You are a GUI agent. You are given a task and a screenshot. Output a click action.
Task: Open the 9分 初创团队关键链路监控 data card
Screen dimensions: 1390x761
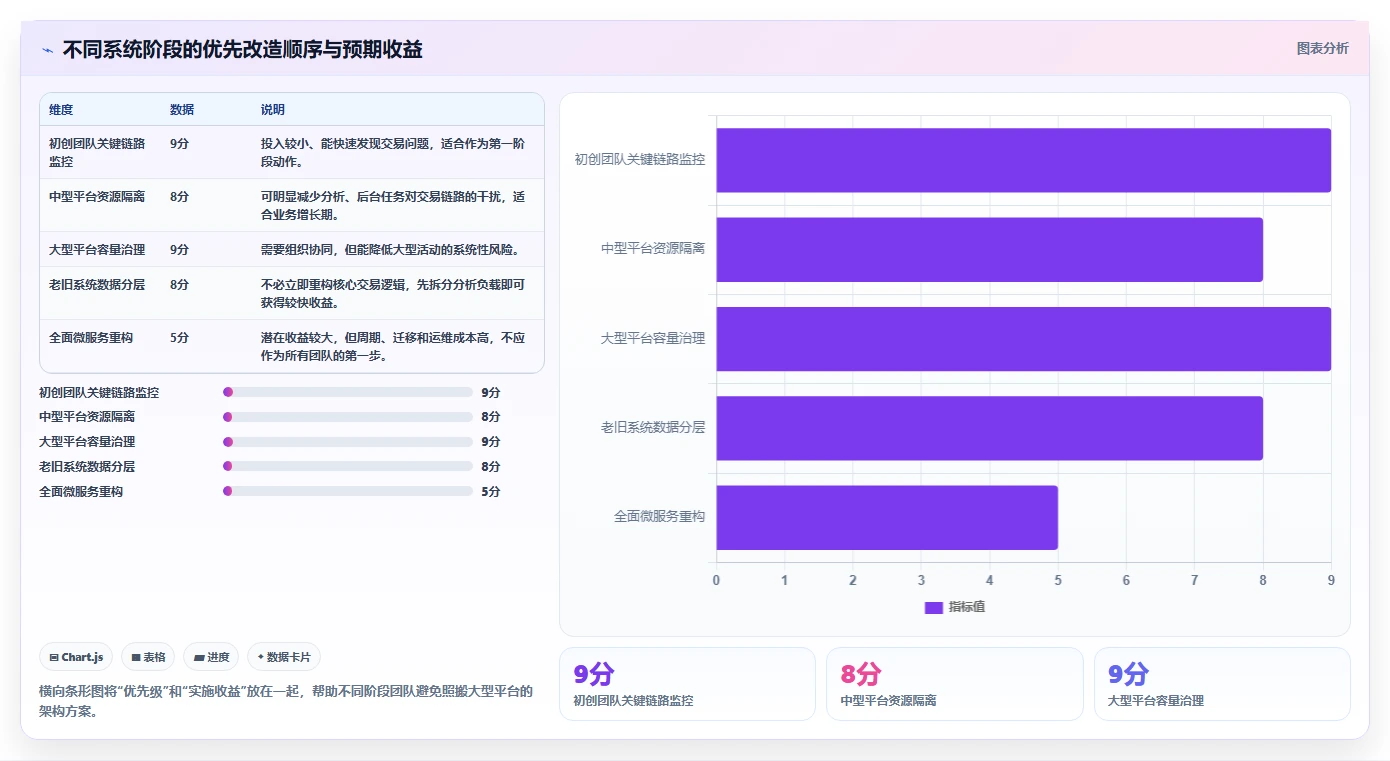point(687,684)
